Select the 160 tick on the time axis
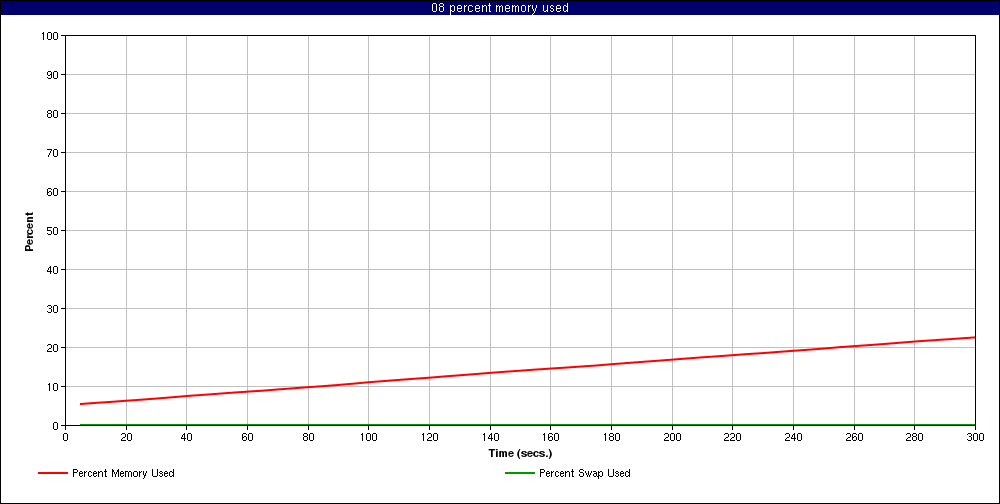 click(x=550, y=437)
